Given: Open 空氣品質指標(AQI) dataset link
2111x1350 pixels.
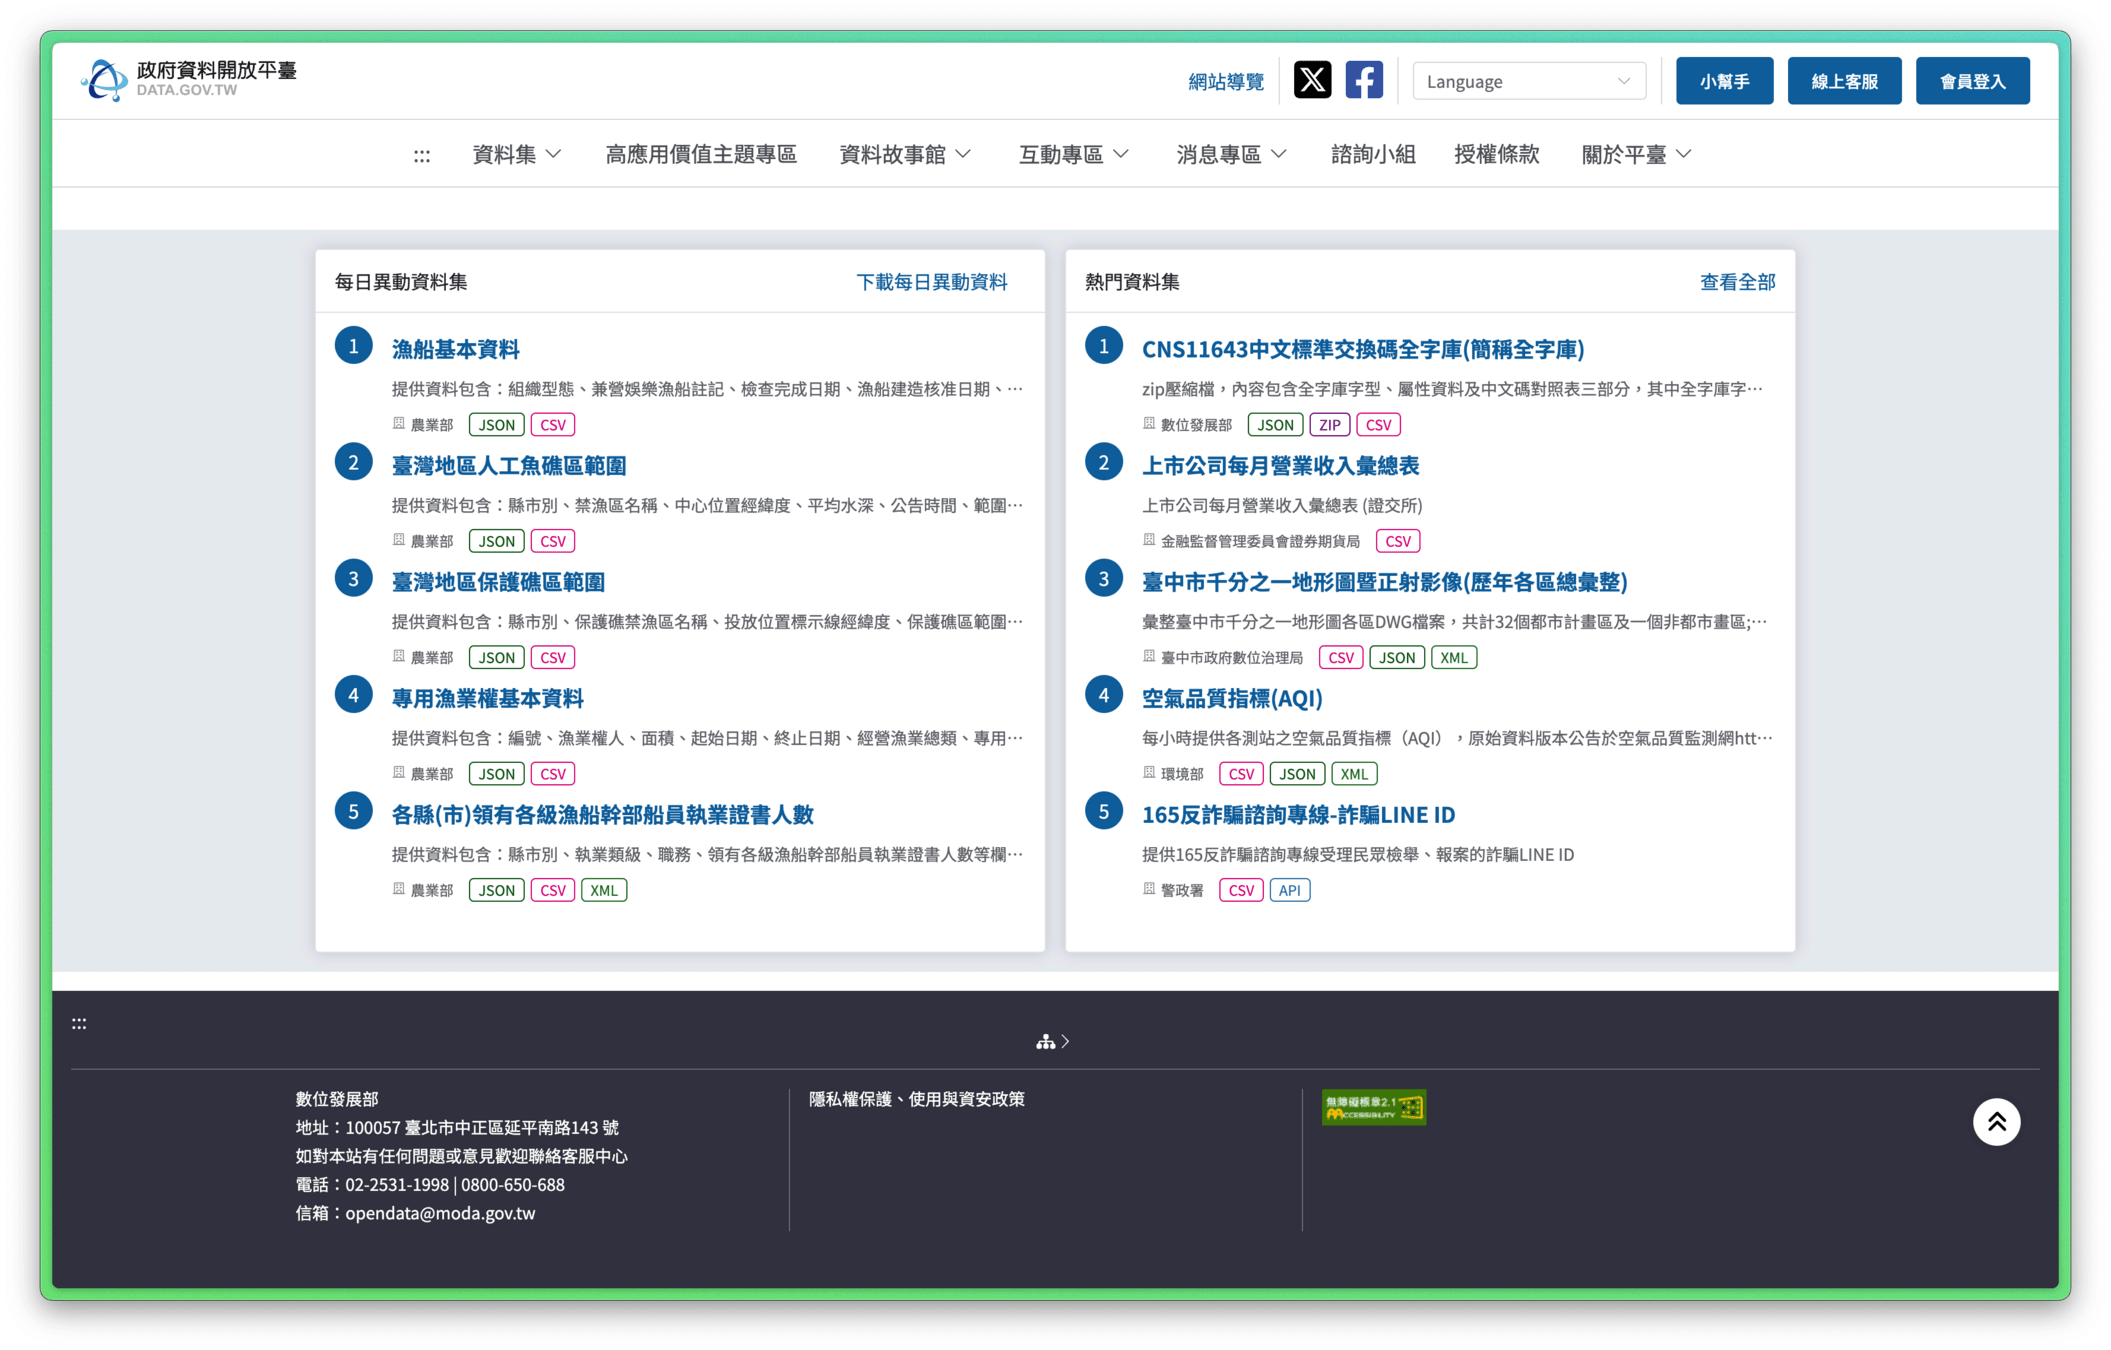Looking at the screenshot, I should pos(1232,698).
